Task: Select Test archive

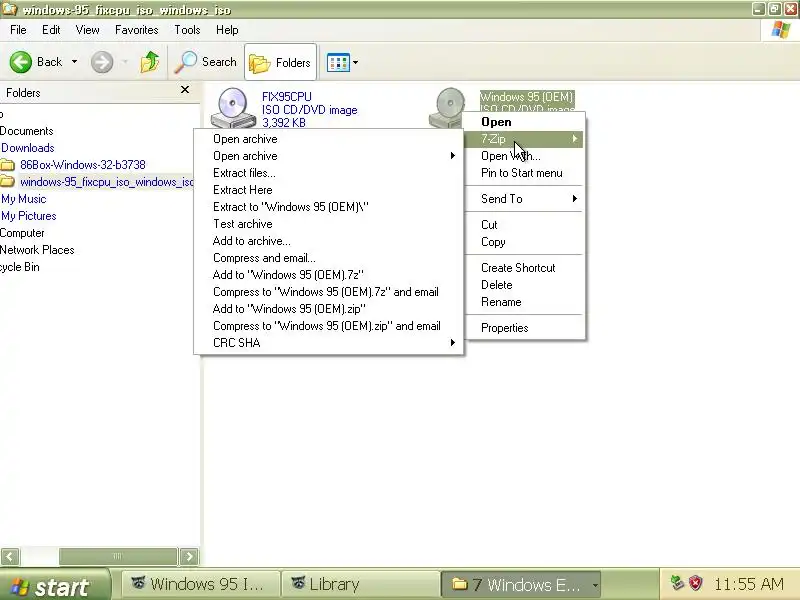Action: [329, 224]
